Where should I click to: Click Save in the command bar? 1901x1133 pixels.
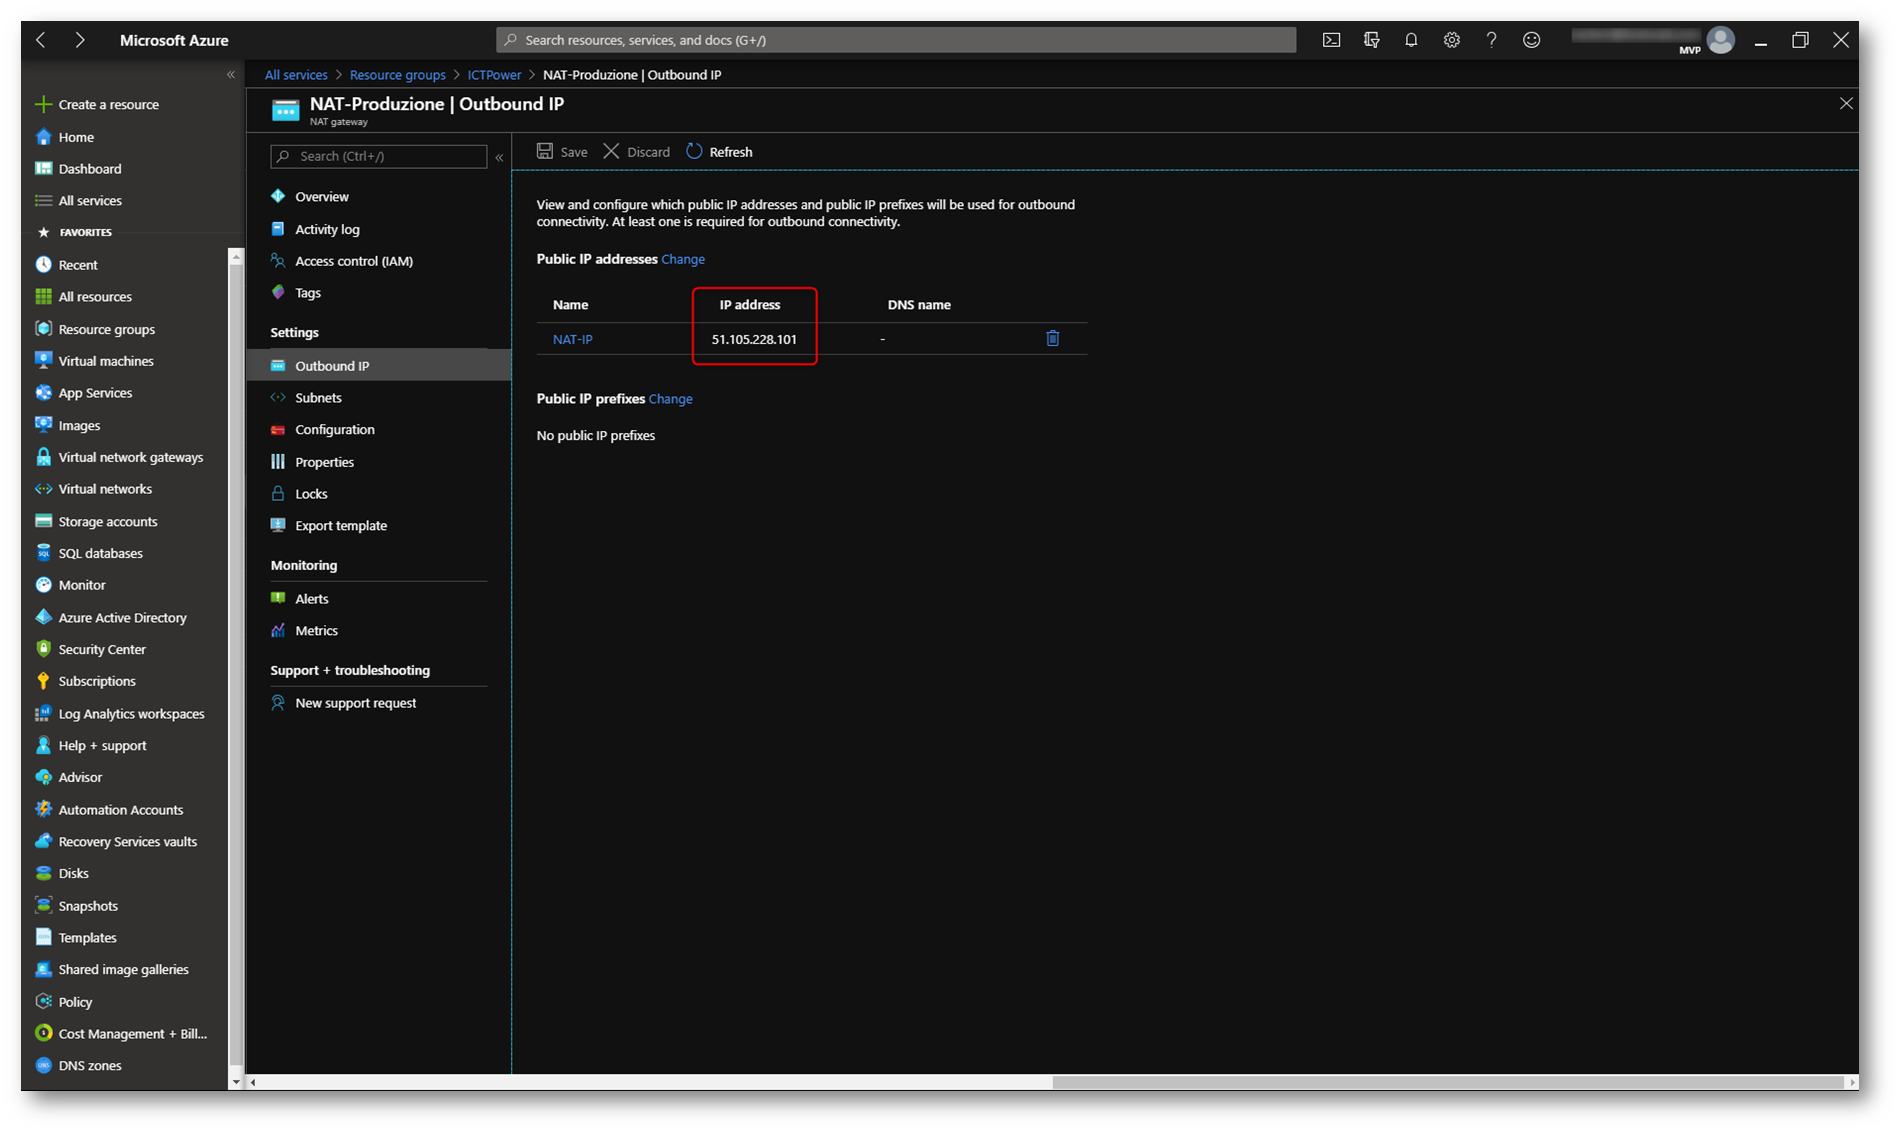click(x=562, y=152)
